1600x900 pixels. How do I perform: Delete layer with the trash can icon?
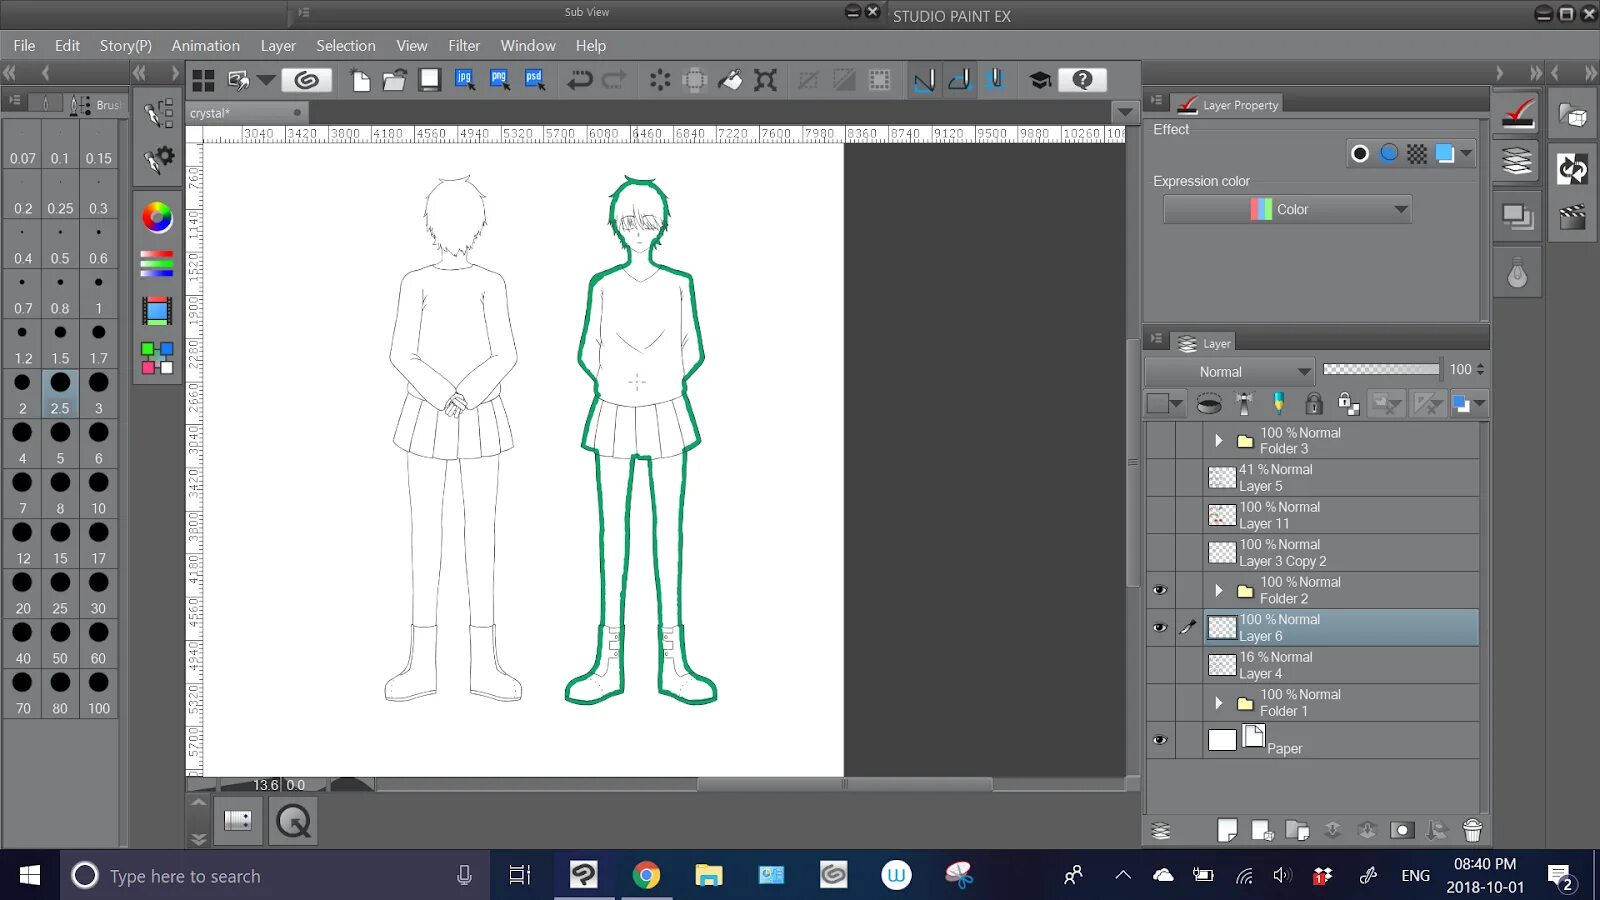tap(1472, 830)
